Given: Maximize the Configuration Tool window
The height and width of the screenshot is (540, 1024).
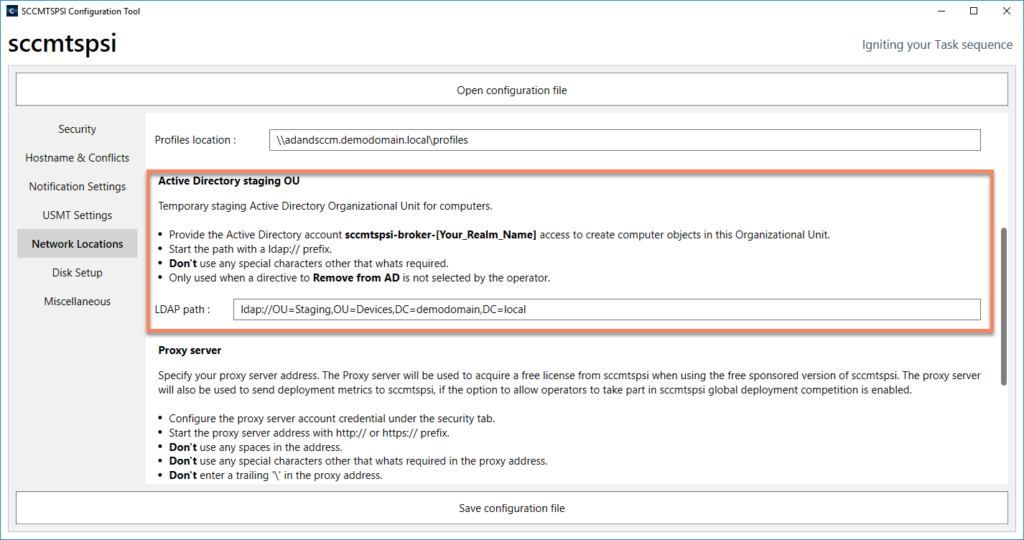Looking at the screenshot, I should coord(973,11).
